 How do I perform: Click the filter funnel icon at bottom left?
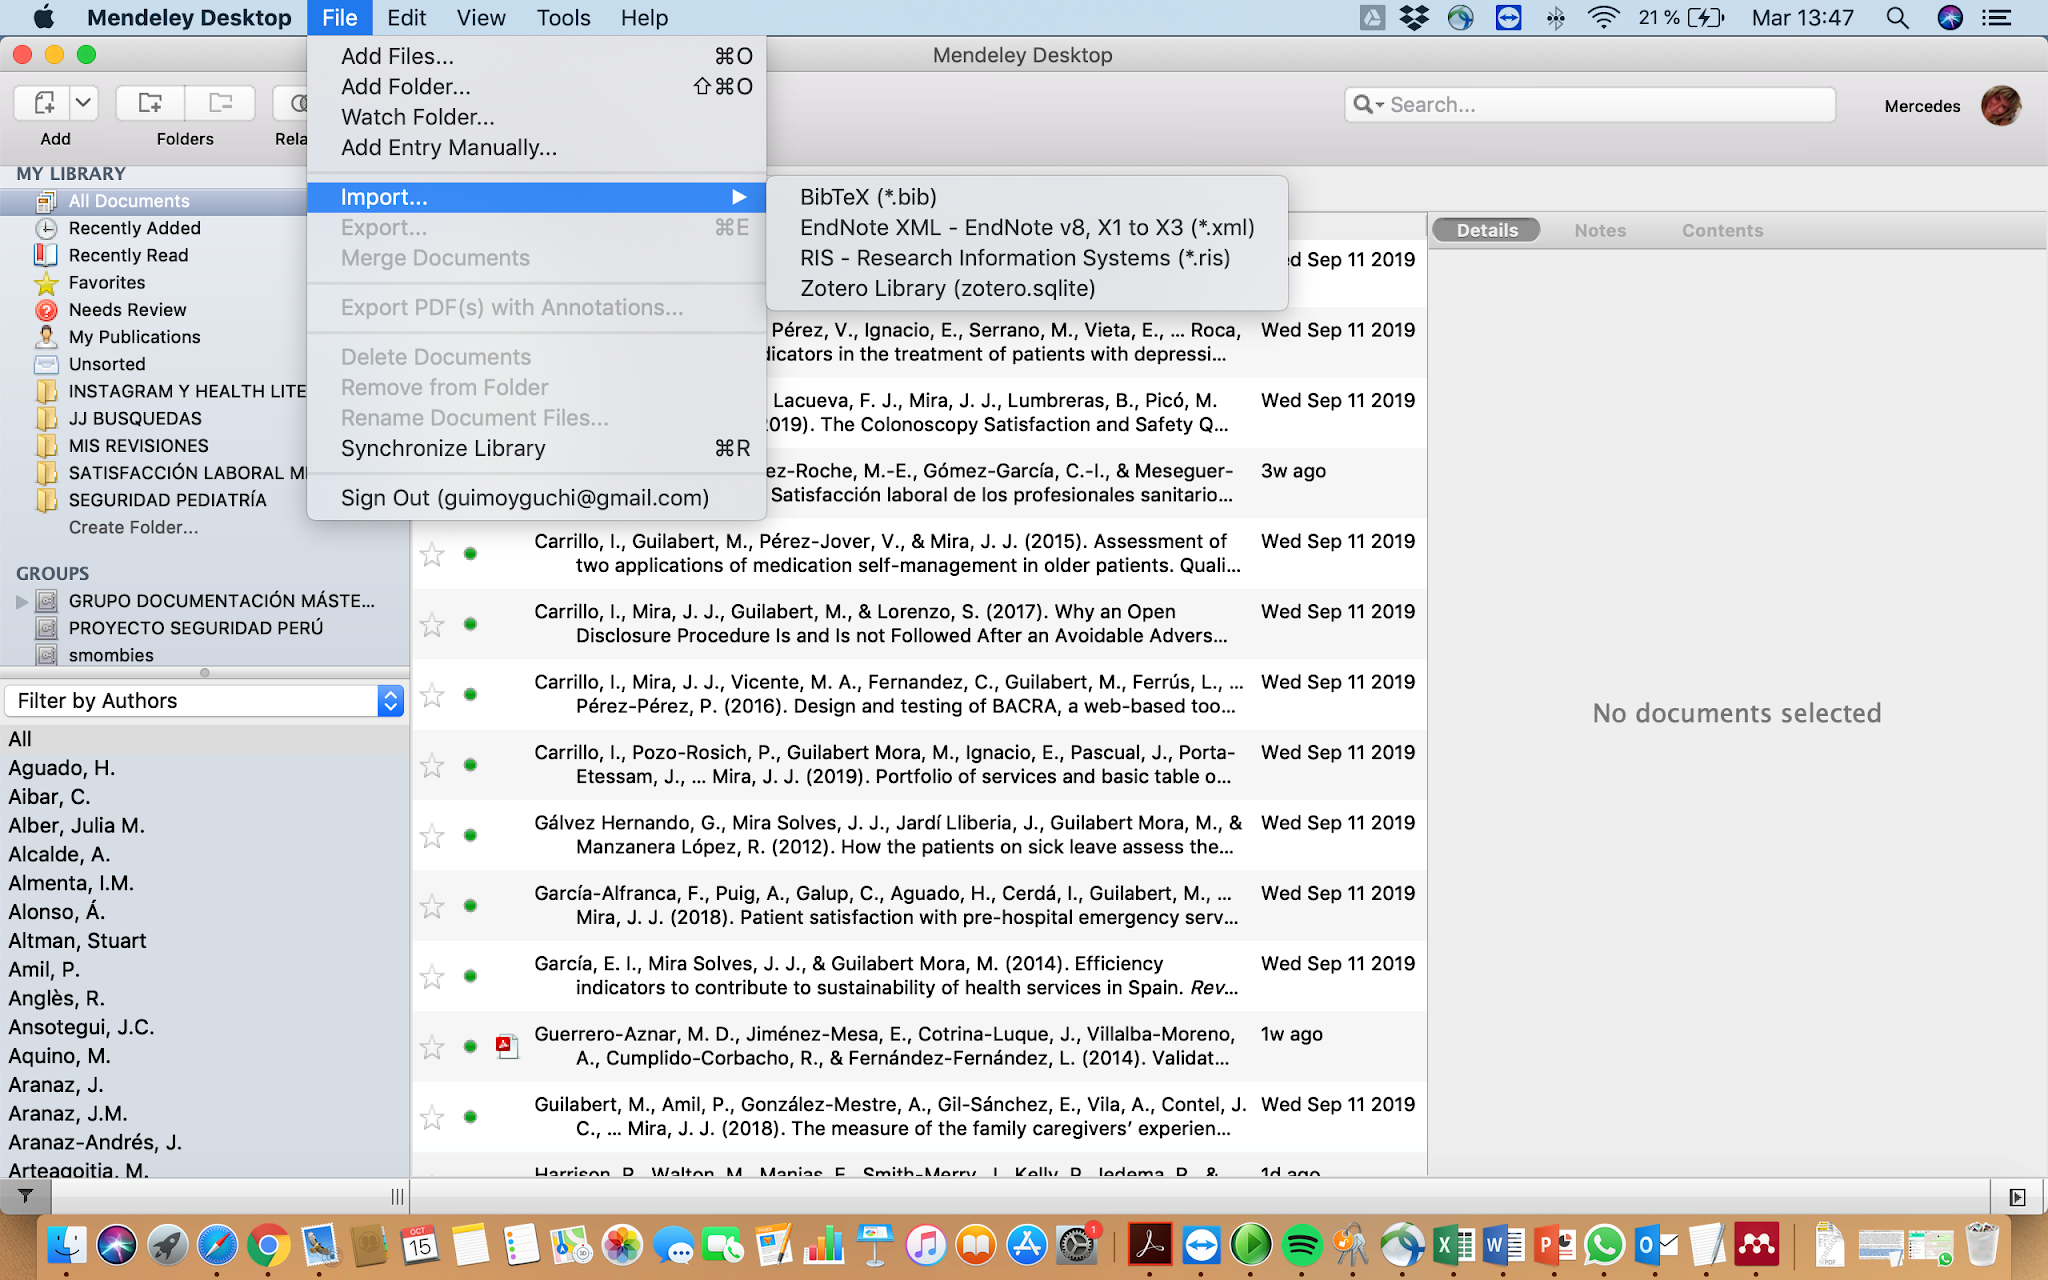26,1196
